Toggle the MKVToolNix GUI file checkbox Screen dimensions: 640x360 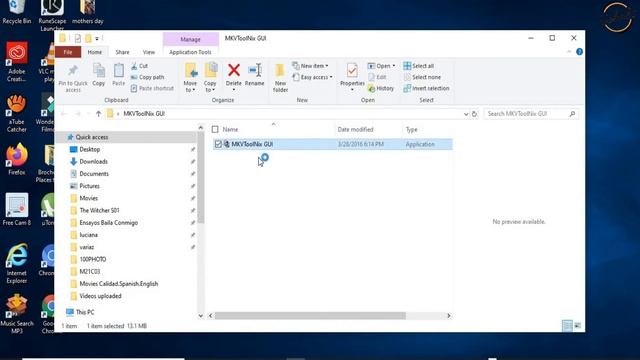[x=218, y=144]
